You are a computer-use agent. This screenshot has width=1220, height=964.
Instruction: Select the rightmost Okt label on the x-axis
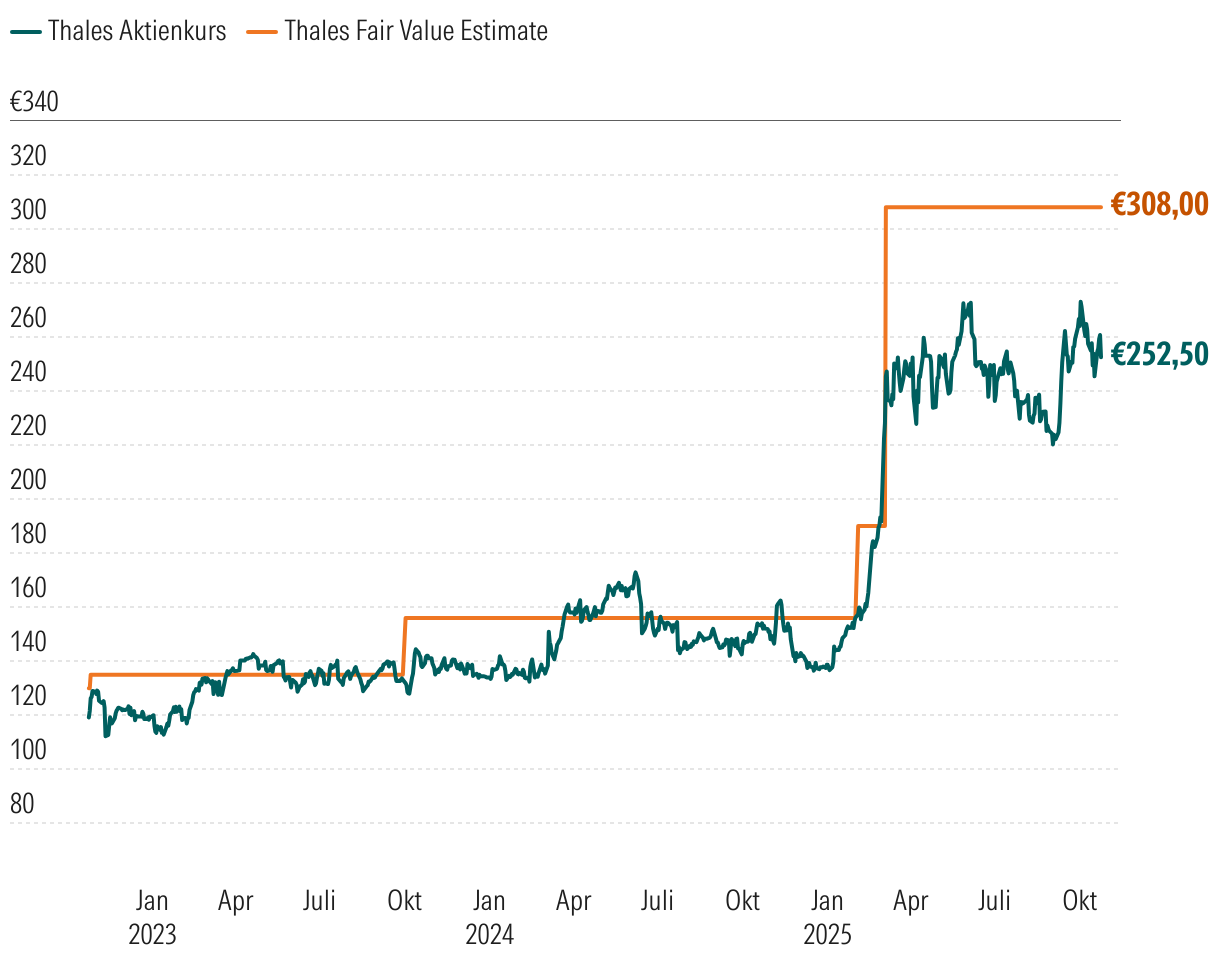coord(1080,901)
